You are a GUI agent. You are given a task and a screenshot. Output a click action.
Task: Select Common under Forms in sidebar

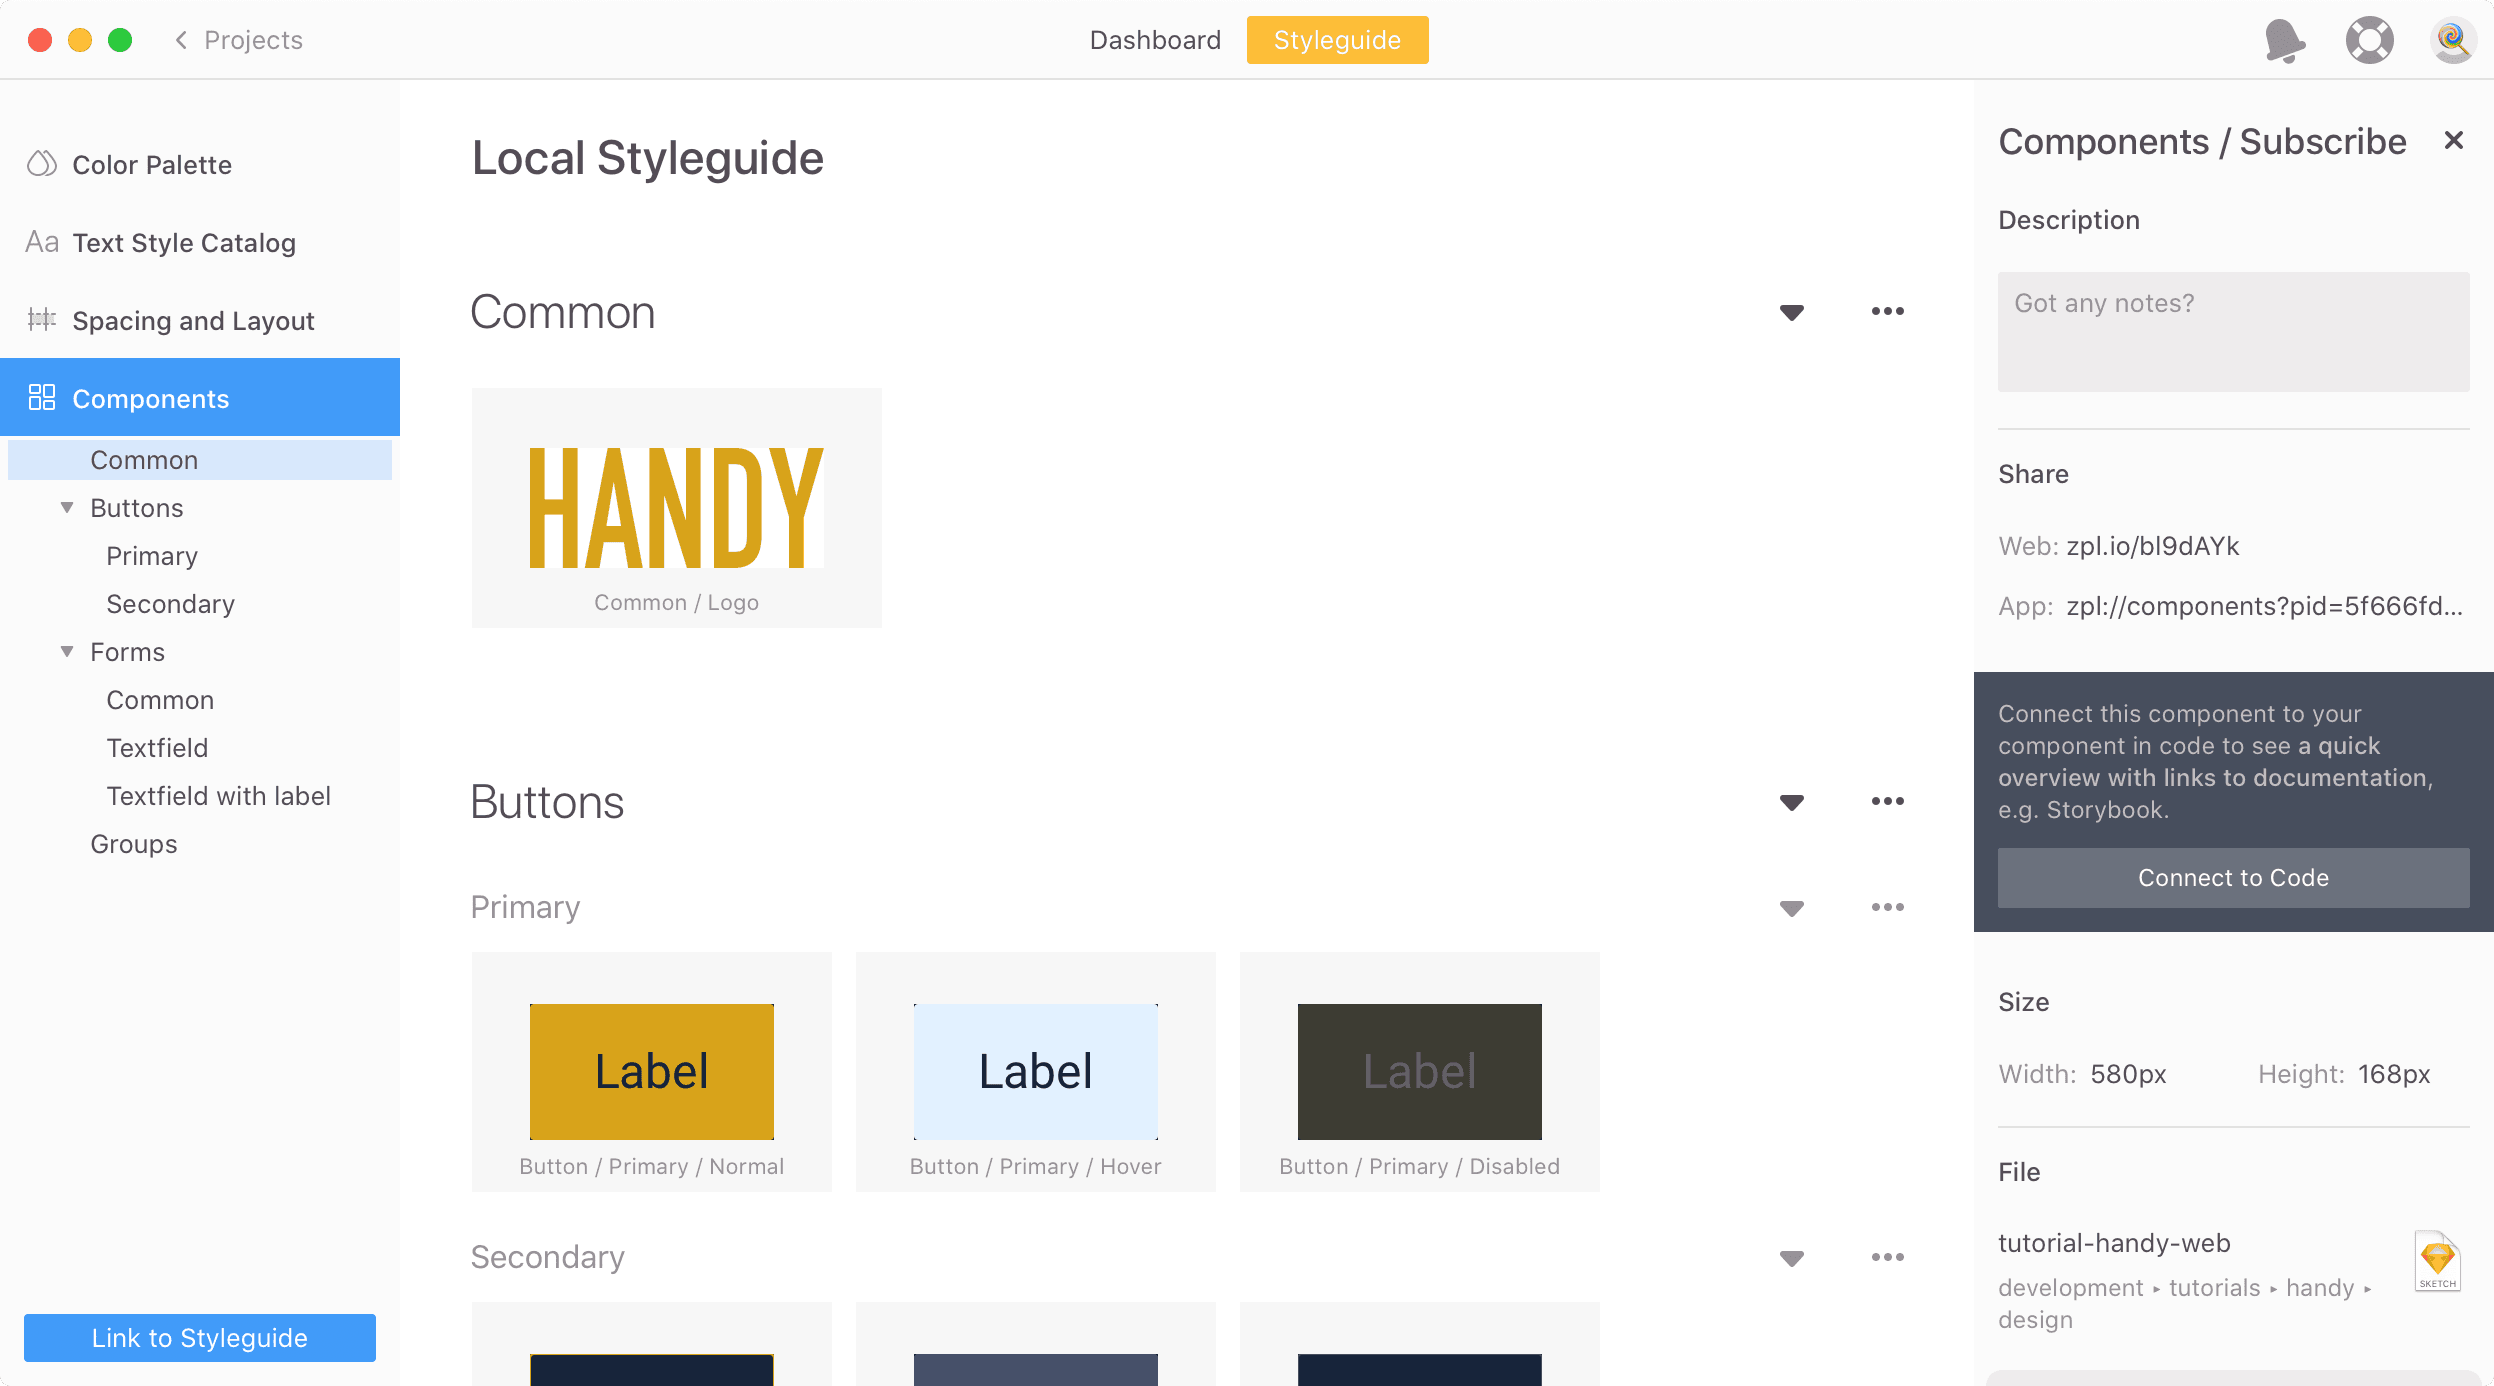click(160, 700)
